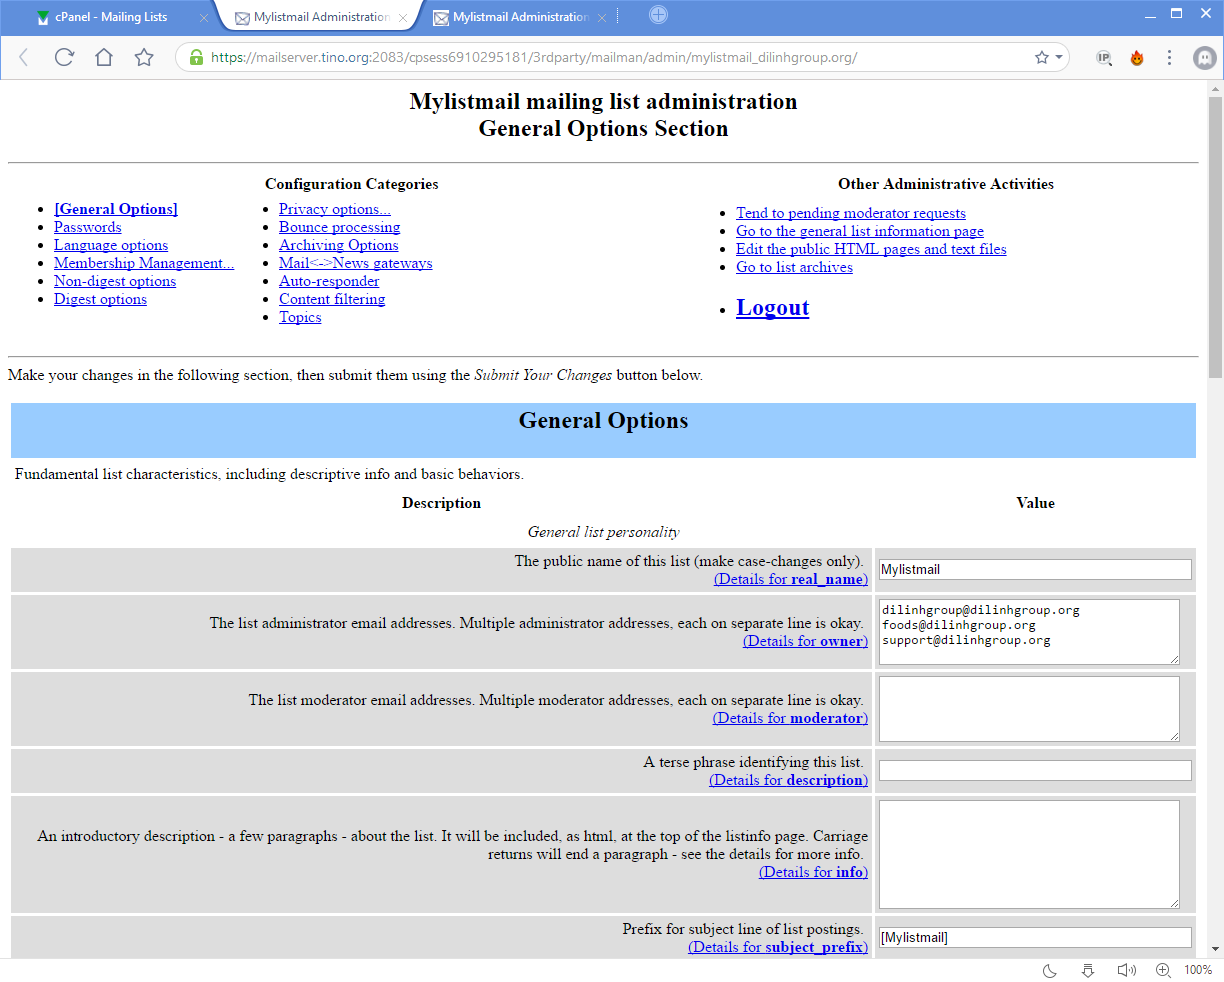Open Privacy options link

335,209
